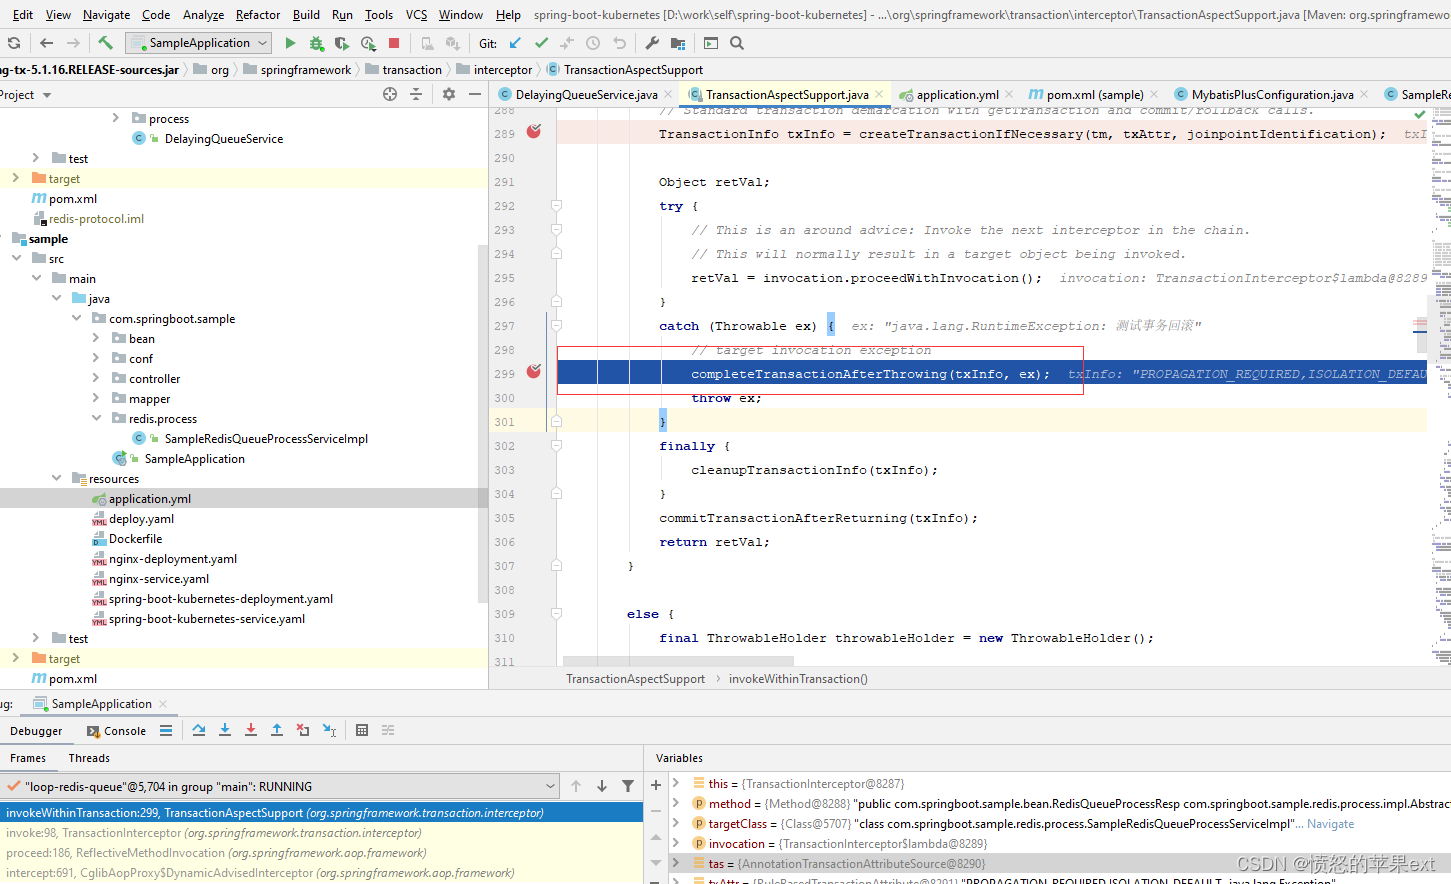Open Project Structure folder icon
Screen dimensions: 1451x884
click(x=678, y=43)
